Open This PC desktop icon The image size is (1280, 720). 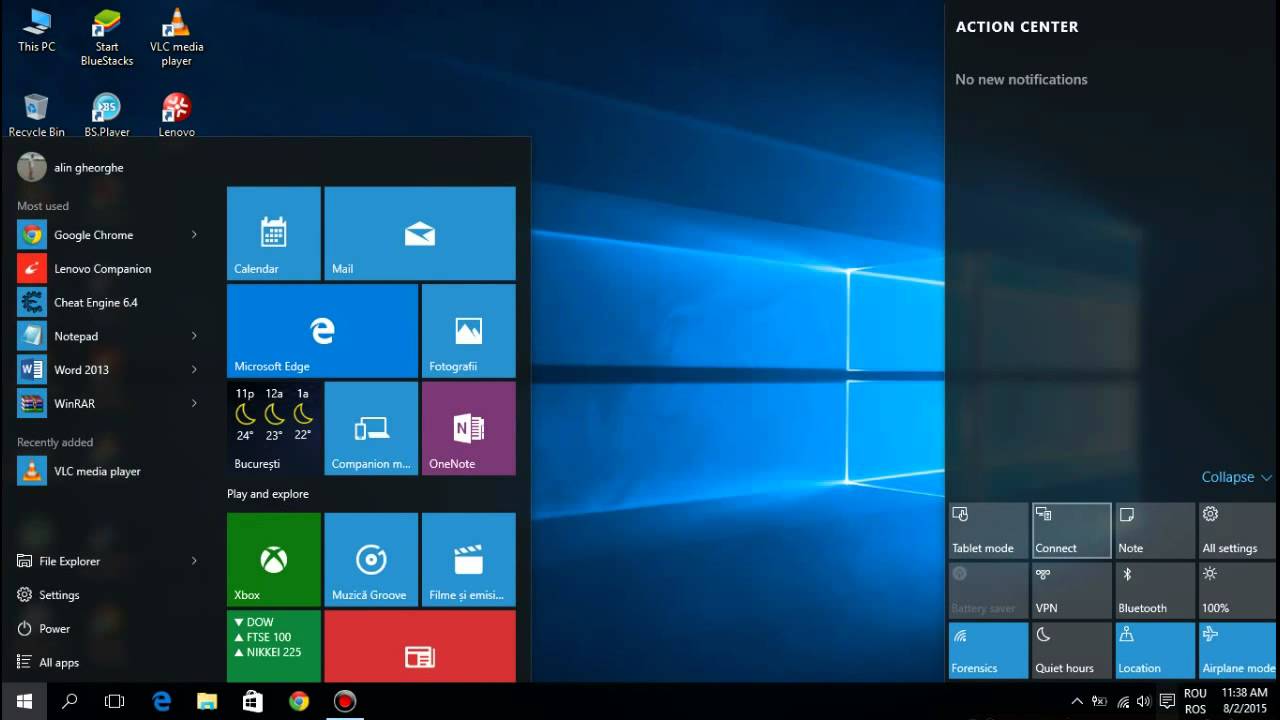point(36,30)
